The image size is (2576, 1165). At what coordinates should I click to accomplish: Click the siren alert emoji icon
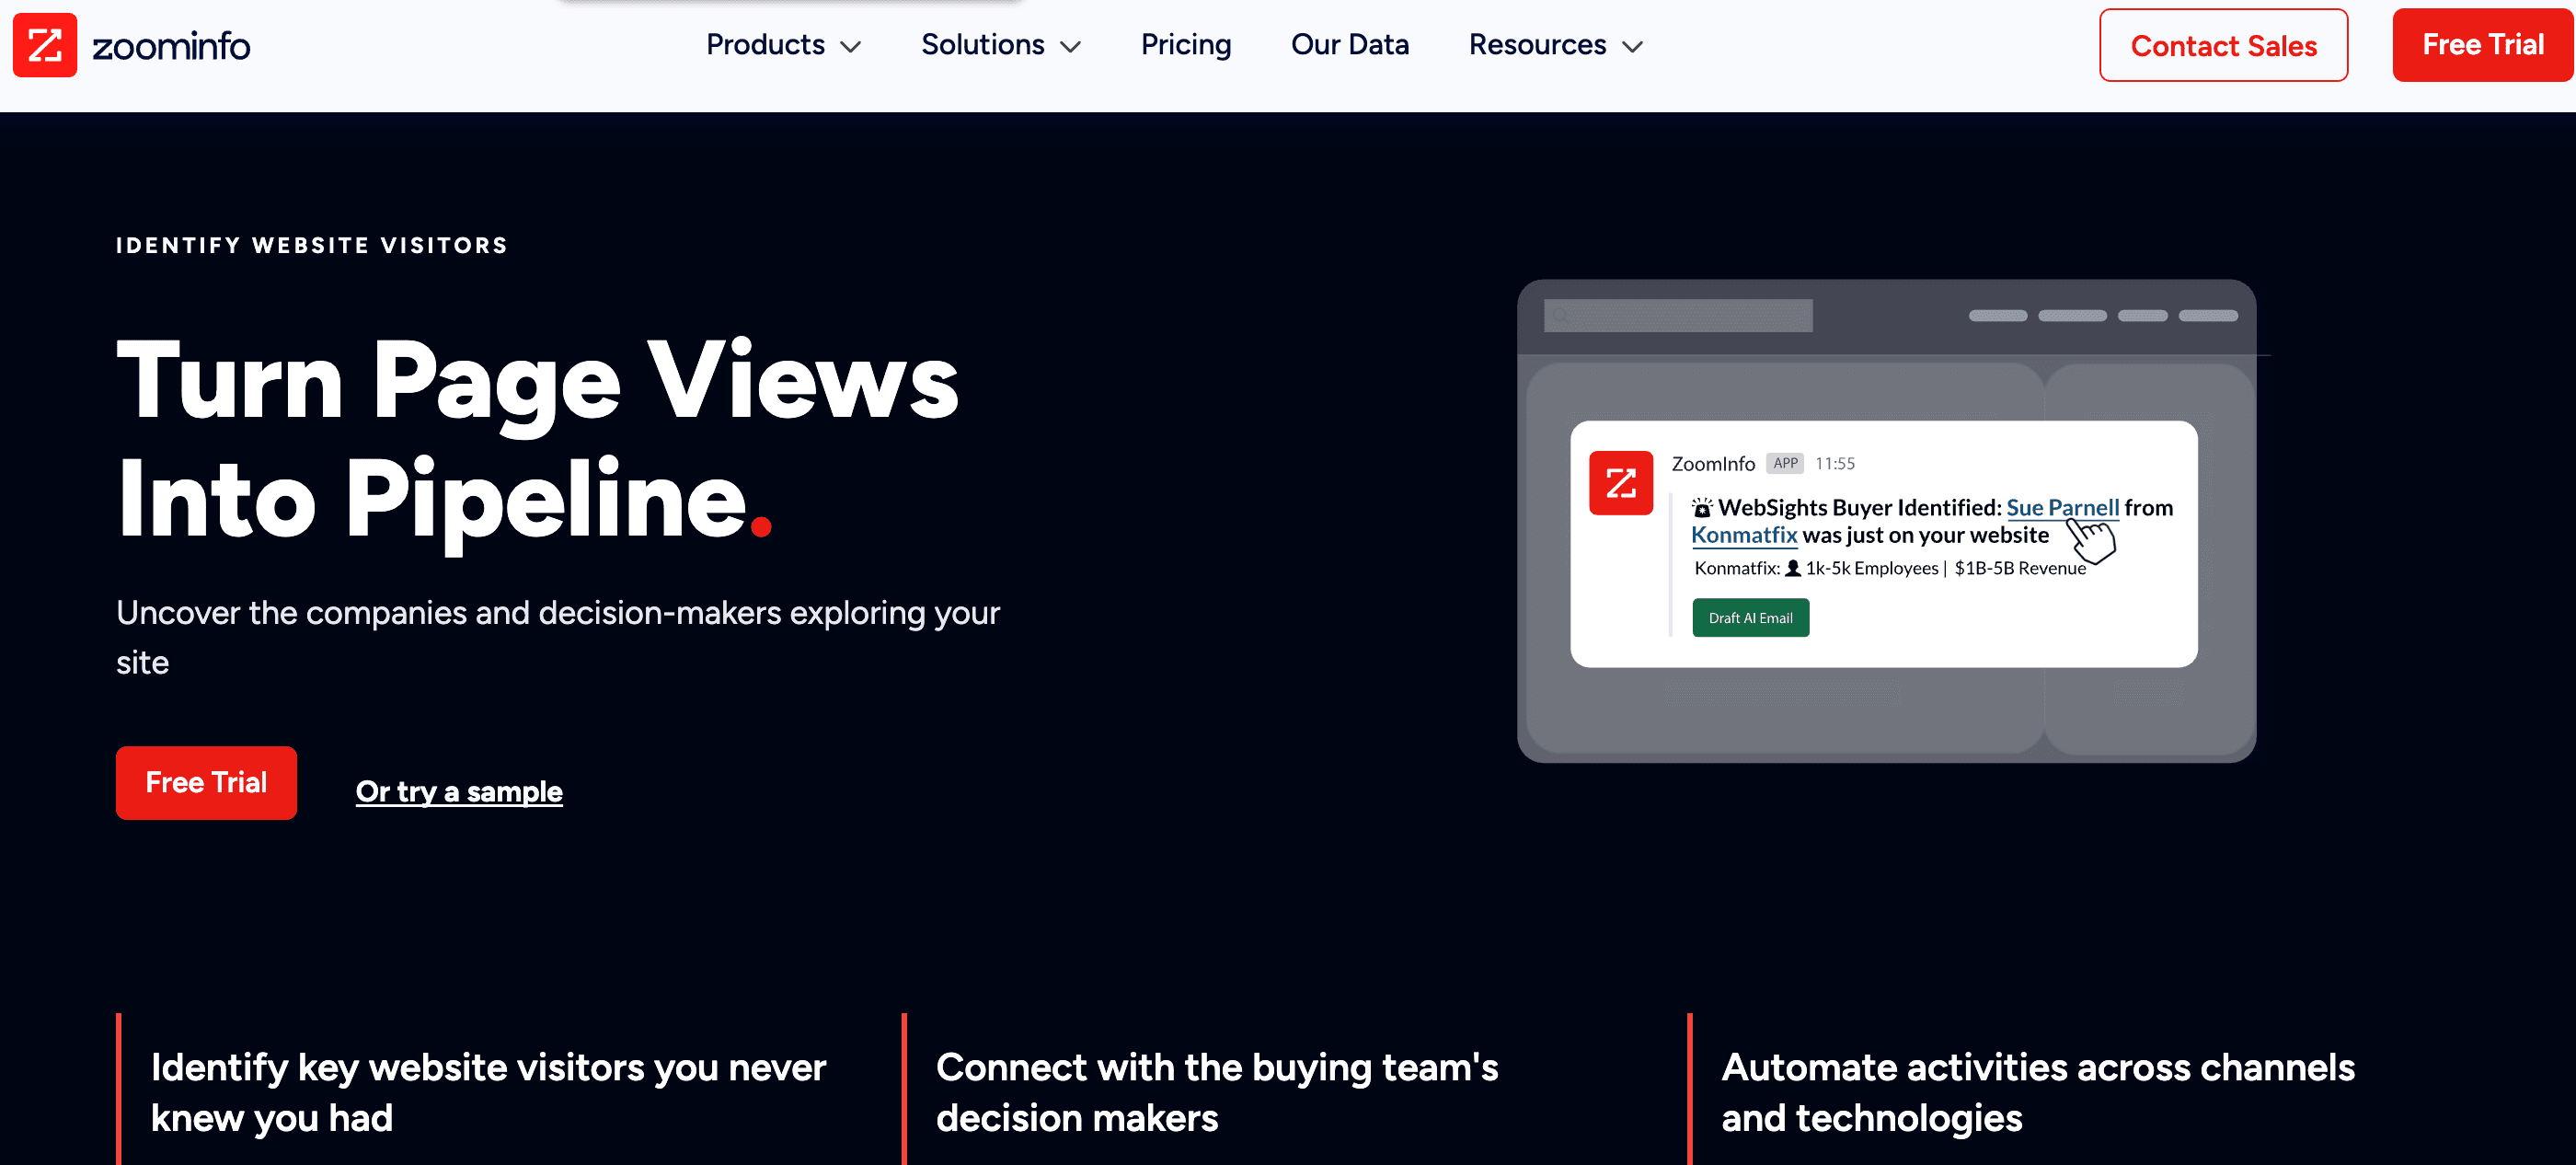pyautogui.click(x=1701, y=508)
